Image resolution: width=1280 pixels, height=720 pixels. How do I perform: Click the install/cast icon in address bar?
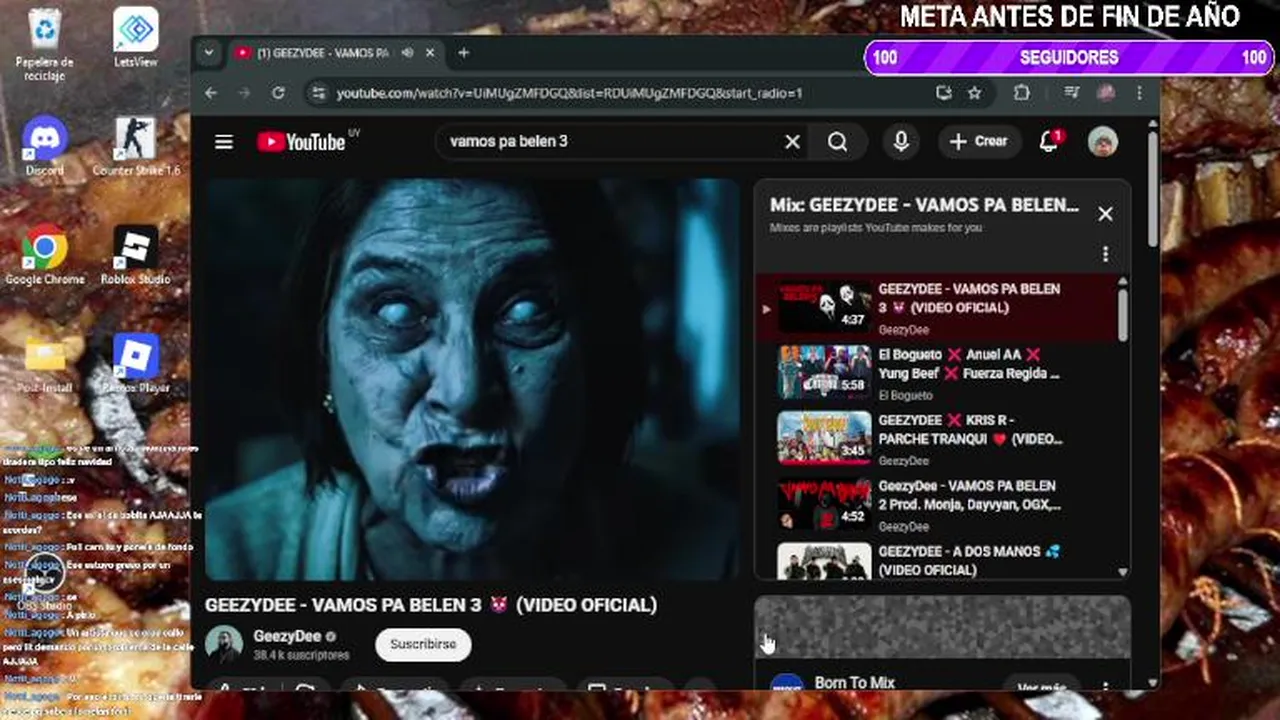tap(943, 93)
